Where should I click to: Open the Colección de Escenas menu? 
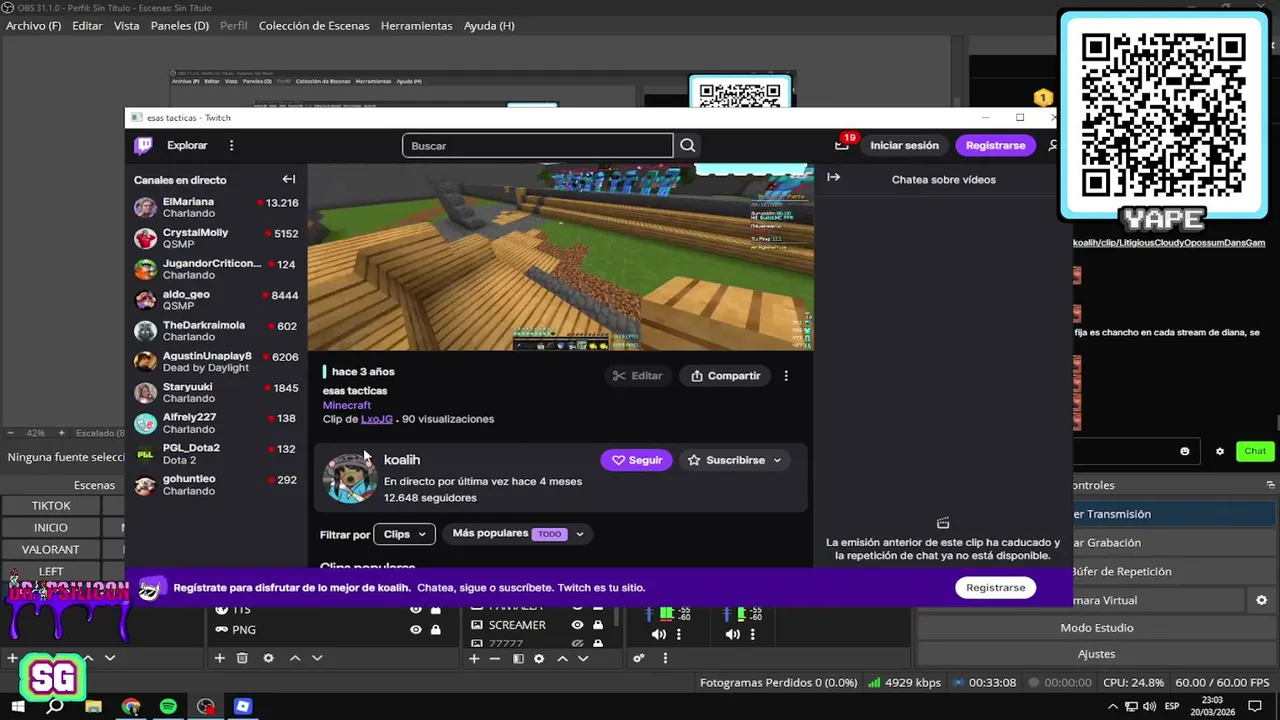(314, 25)
